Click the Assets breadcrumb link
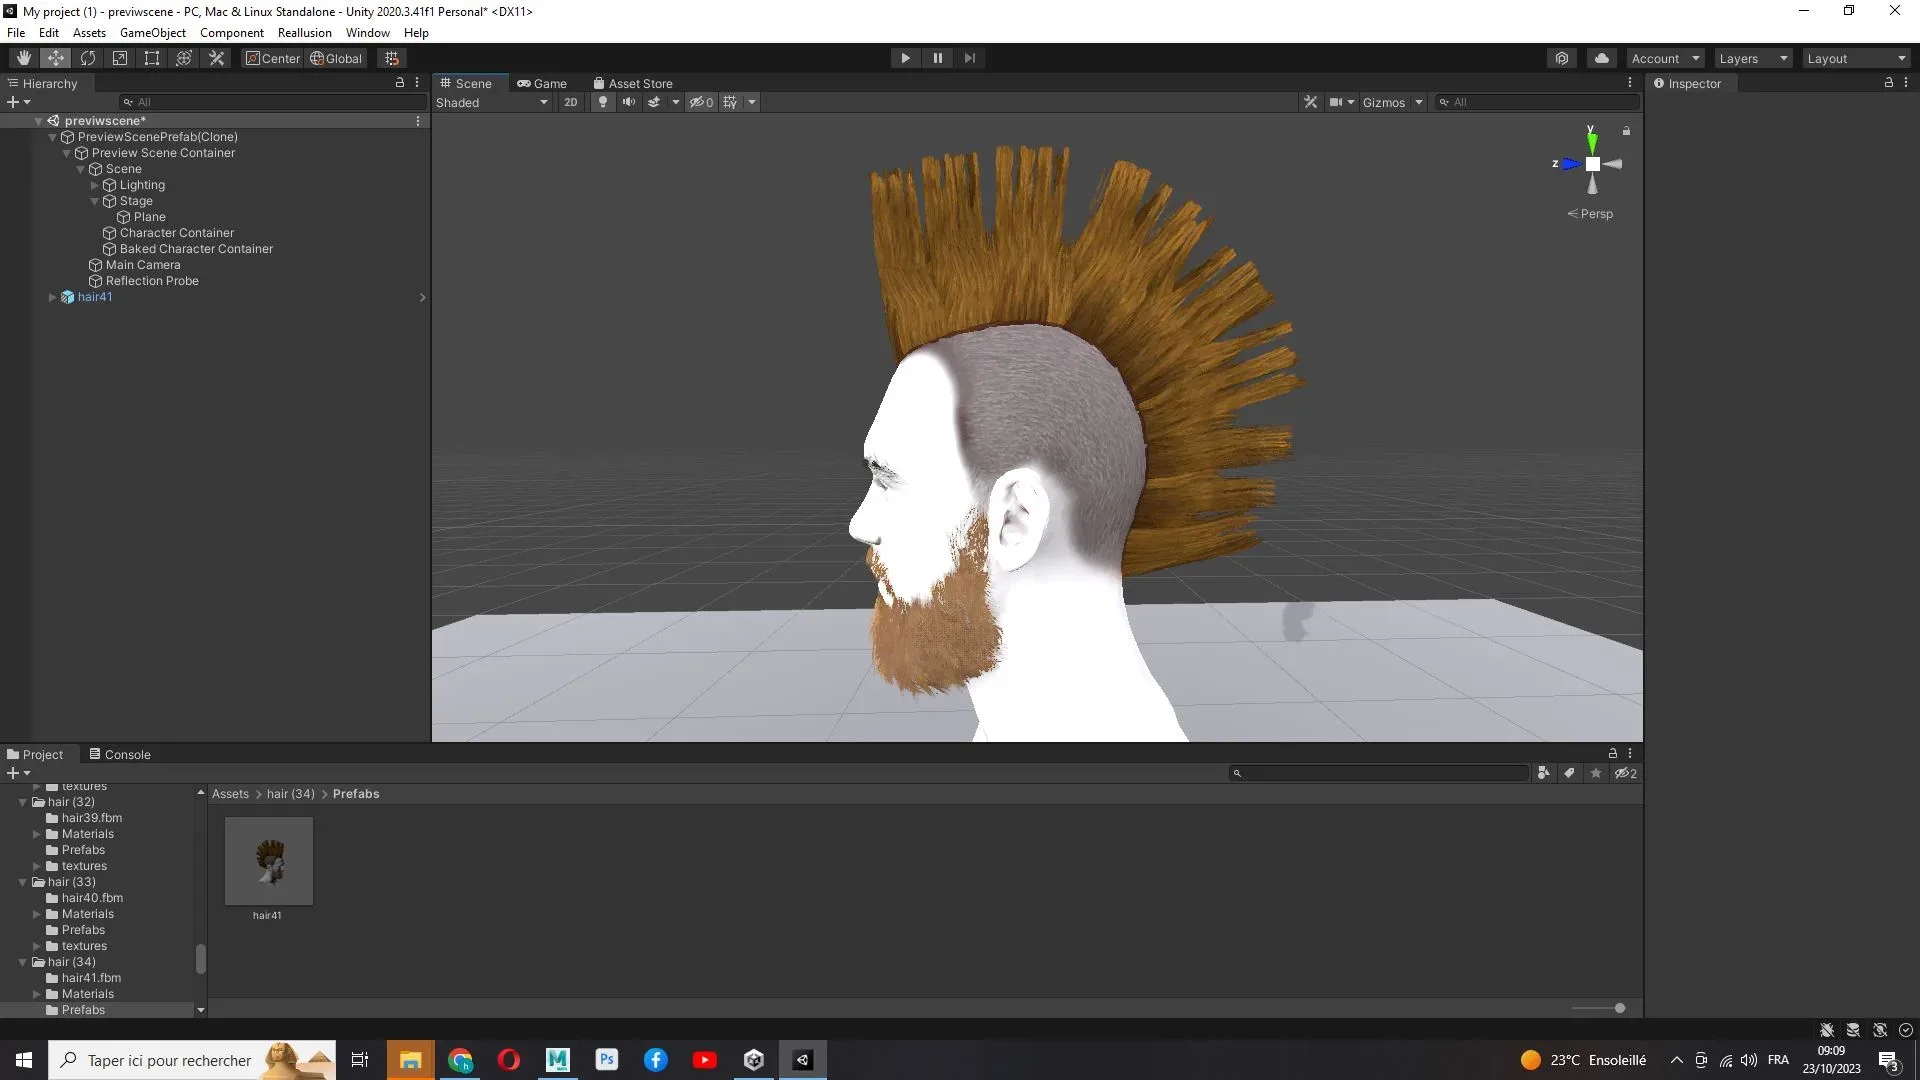 point(229,793)
